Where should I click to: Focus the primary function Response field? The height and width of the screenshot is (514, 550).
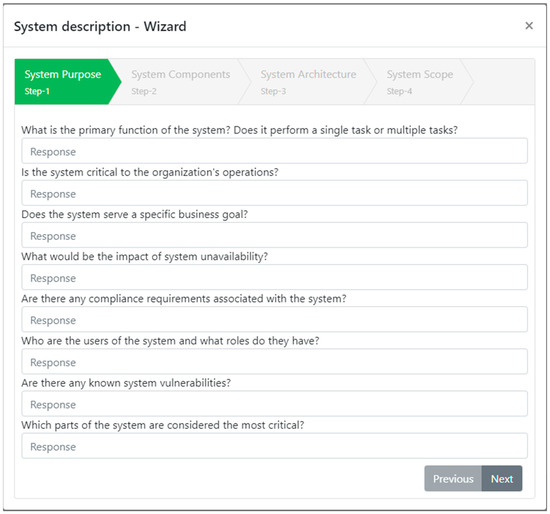[x=274, y=151]
